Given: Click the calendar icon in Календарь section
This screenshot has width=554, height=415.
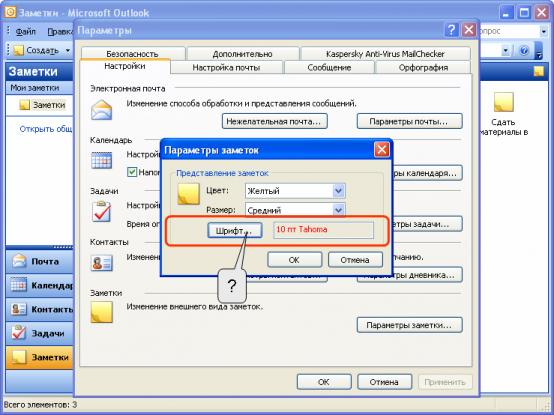Looking at the screenshot, I should click(x=102, y=161).
